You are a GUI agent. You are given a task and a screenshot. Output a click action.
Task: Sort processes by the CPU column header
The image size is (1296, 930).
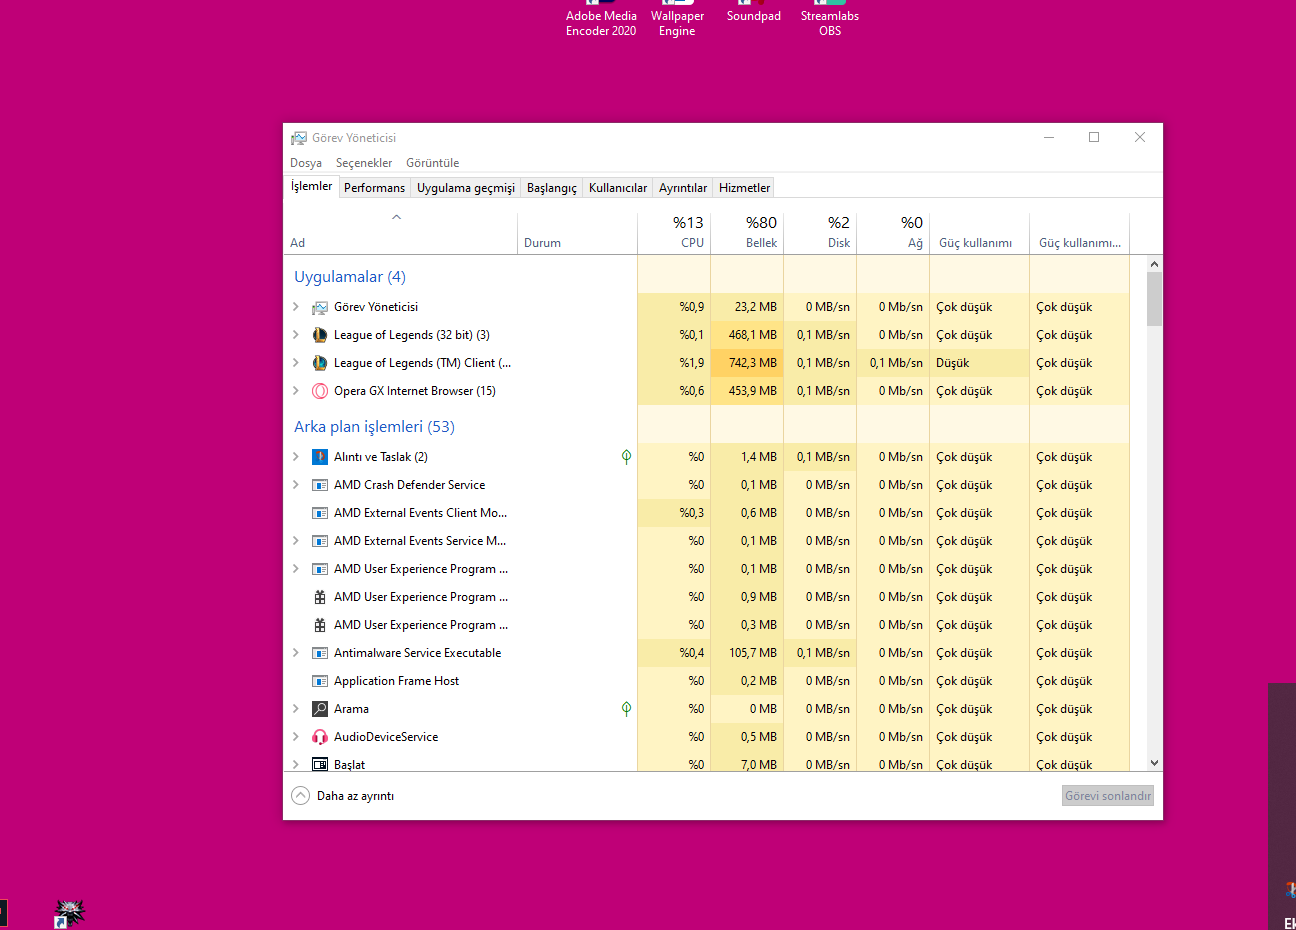coord(674,233)
